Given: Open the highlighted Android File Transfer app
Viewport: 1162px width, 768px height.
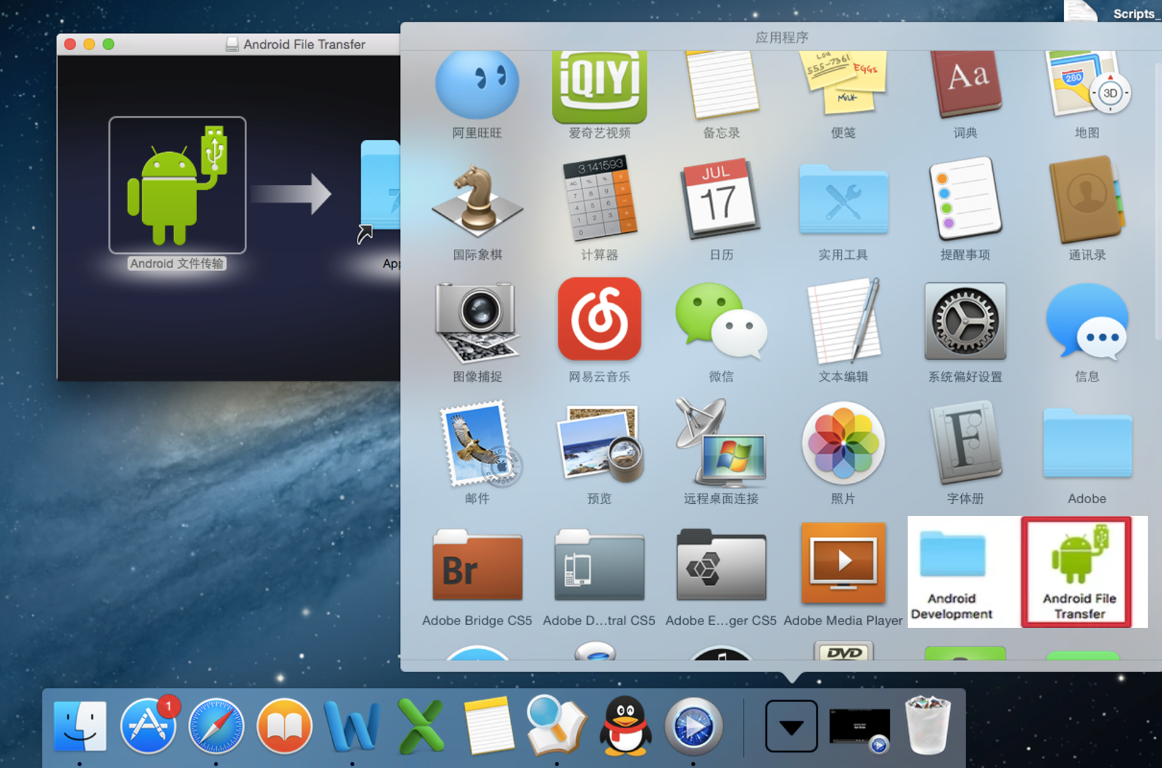Looking at the screenshot, I should click(x=1079, y=565).
